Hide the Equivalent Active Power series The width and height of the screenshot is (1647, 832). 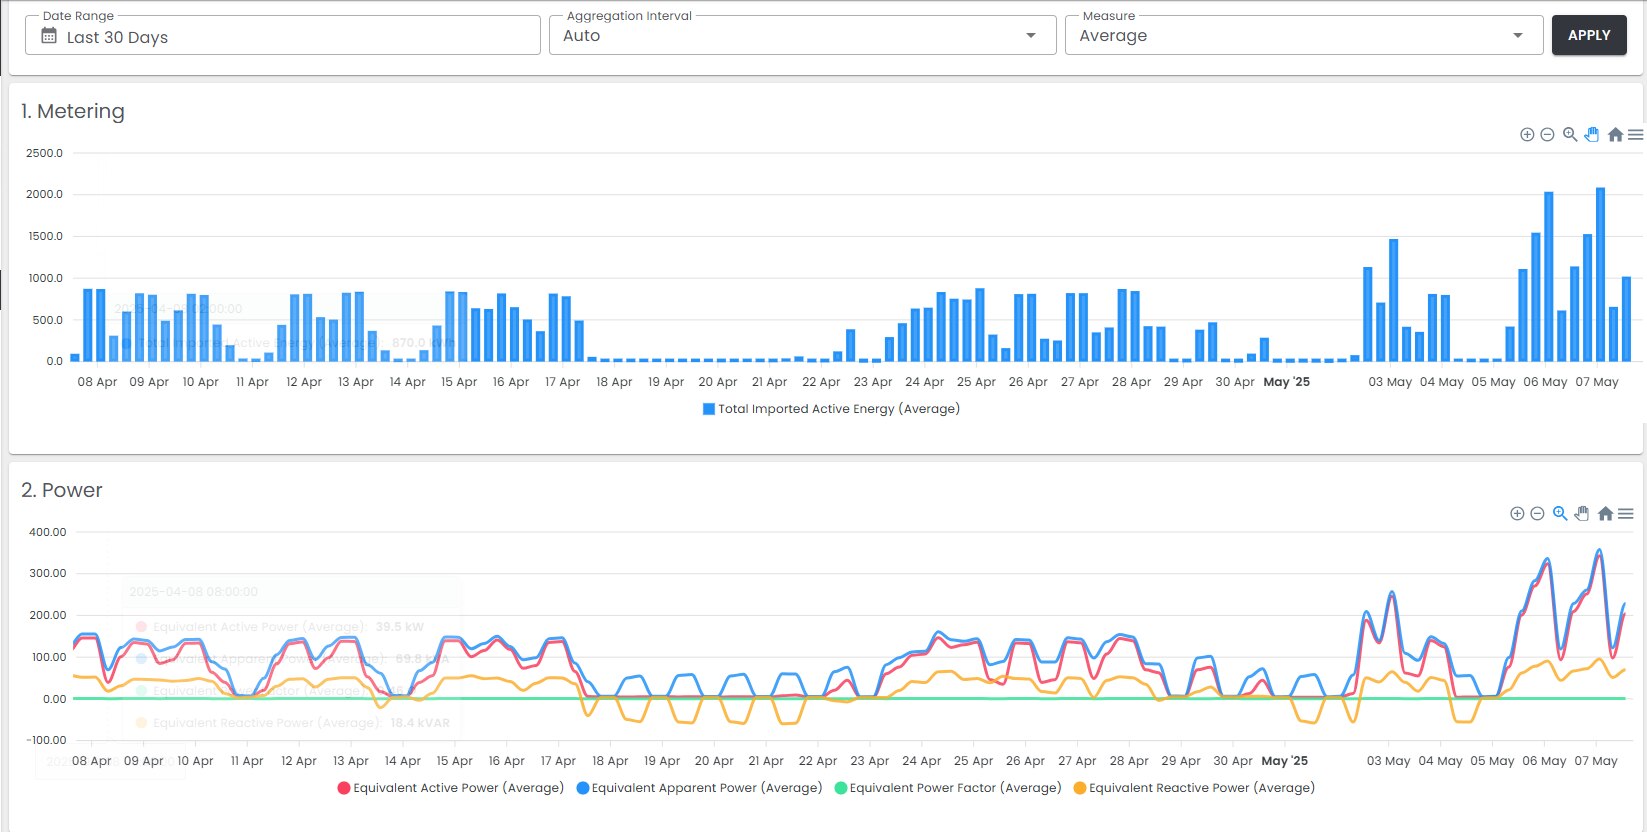click(451, 788)
